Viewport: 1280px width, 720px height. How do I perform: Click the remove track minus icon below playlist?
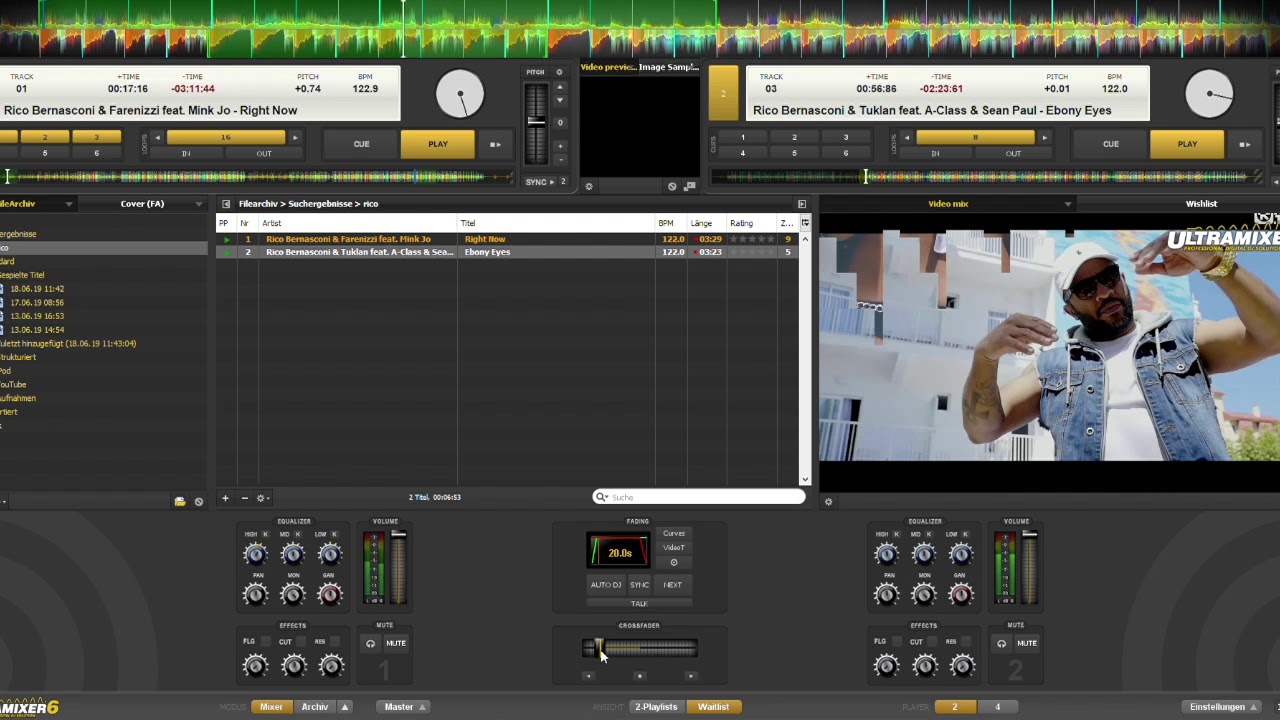244,498
